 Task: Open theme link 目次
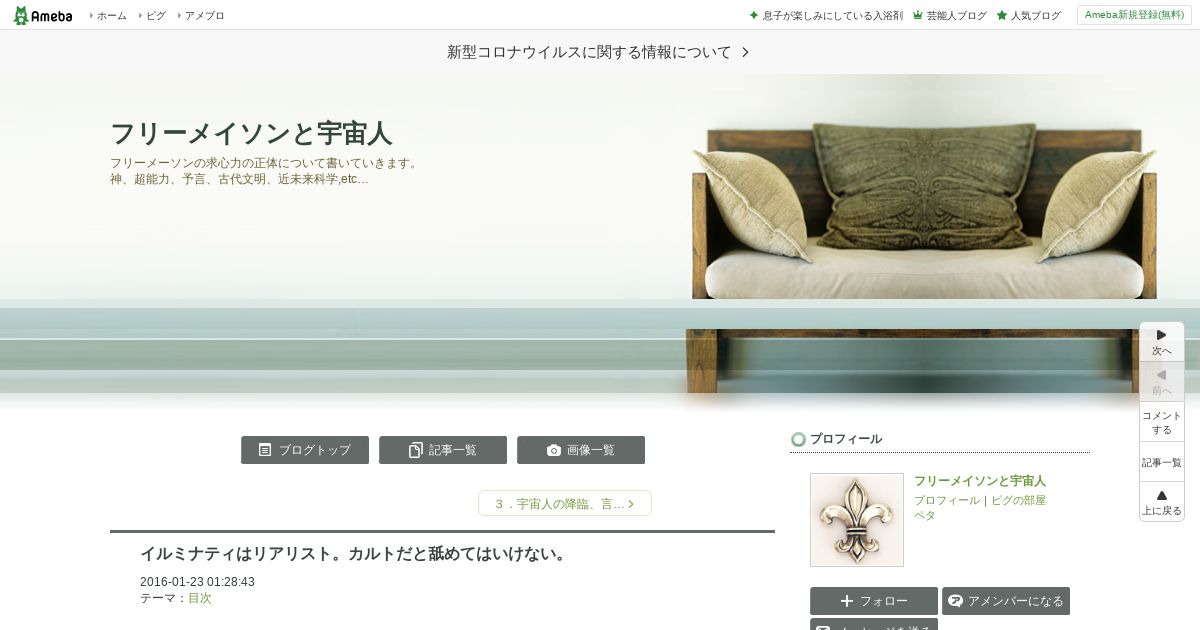200,598
